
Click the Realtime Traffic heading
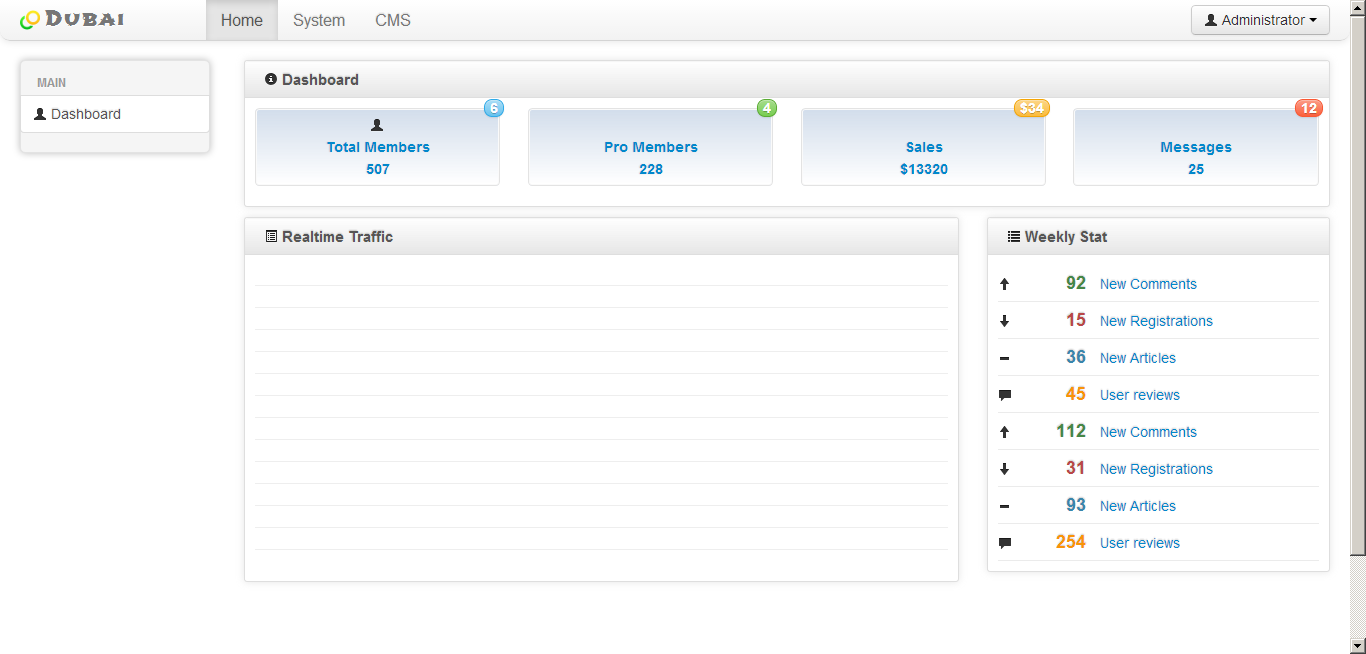337,237
